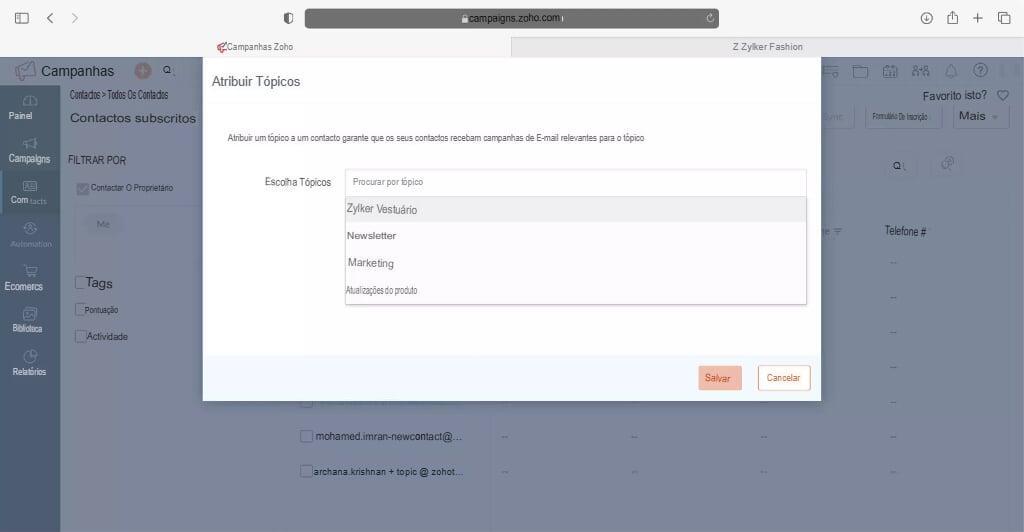The height and width of the screenshot is (532, 1024).
Task: Open the Automation sidebar icon
Action: pos(30,228)
